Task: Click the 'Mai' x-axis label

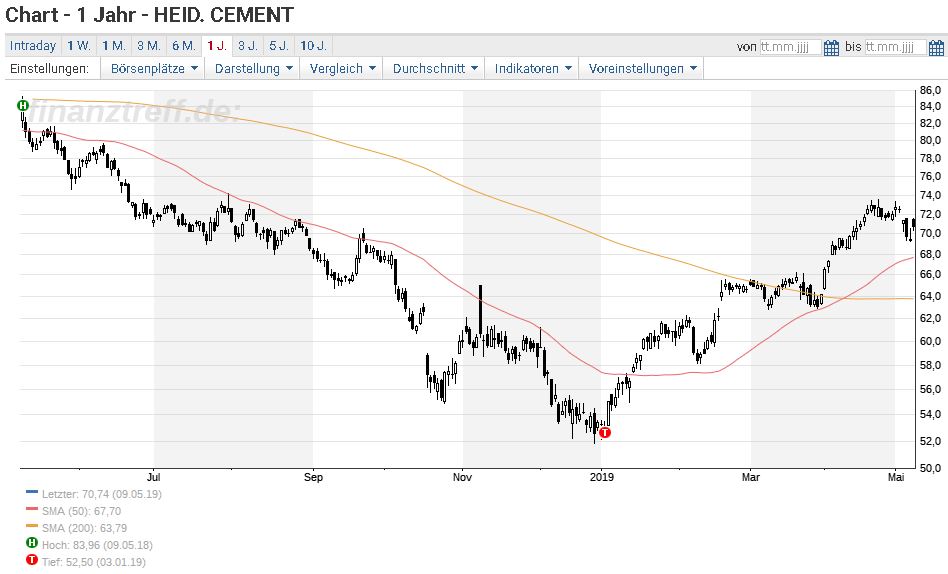Action: click(x=896, y=477)
